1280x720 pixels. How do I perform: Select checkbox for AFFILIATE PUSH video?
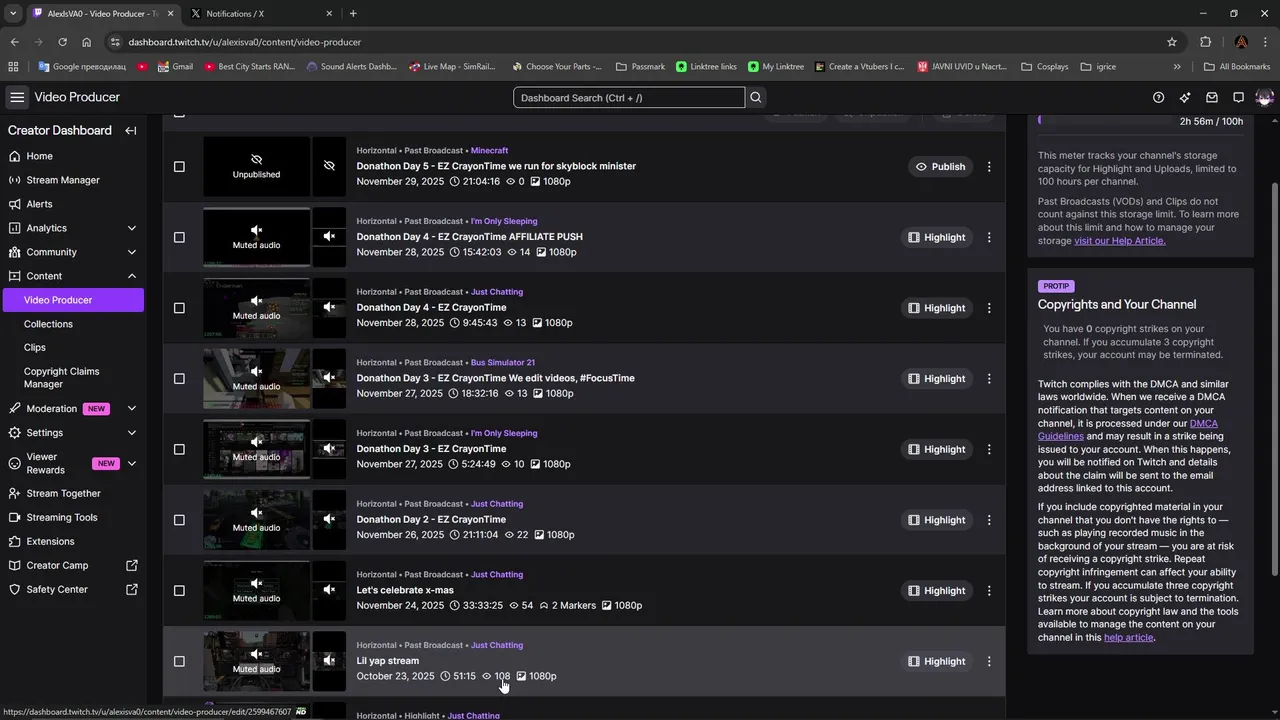[179, 237]
